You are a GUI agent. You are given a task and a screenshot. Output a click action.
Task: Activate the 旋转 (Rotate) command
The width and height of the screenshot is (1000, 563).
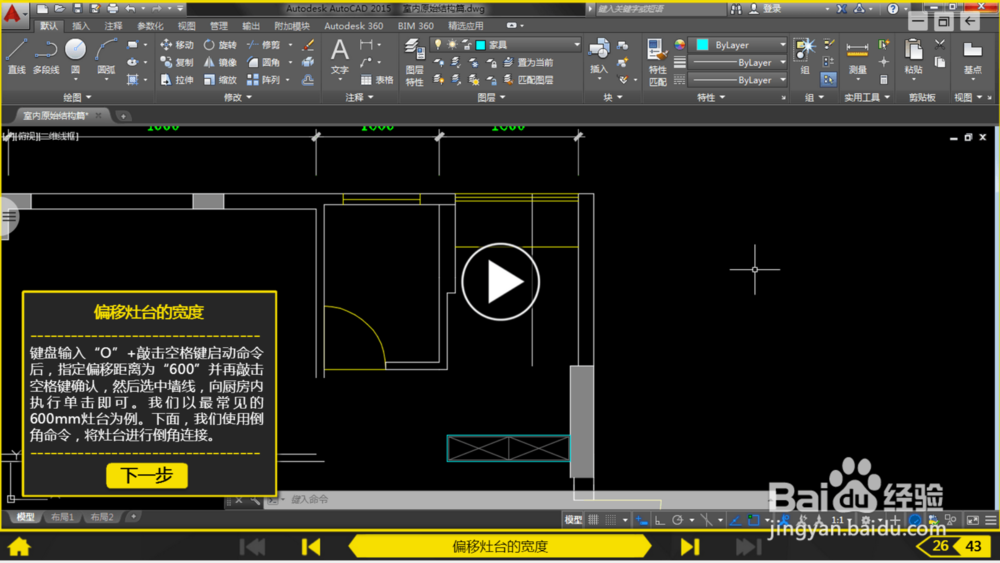pos(220,45)
